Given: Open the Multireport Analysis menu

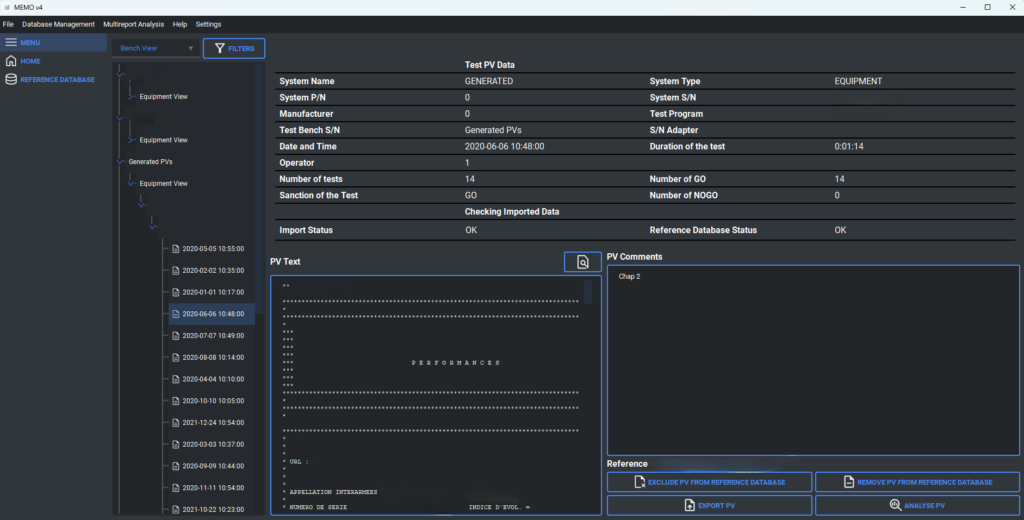Looking at the screenshot, I should 133,24.
